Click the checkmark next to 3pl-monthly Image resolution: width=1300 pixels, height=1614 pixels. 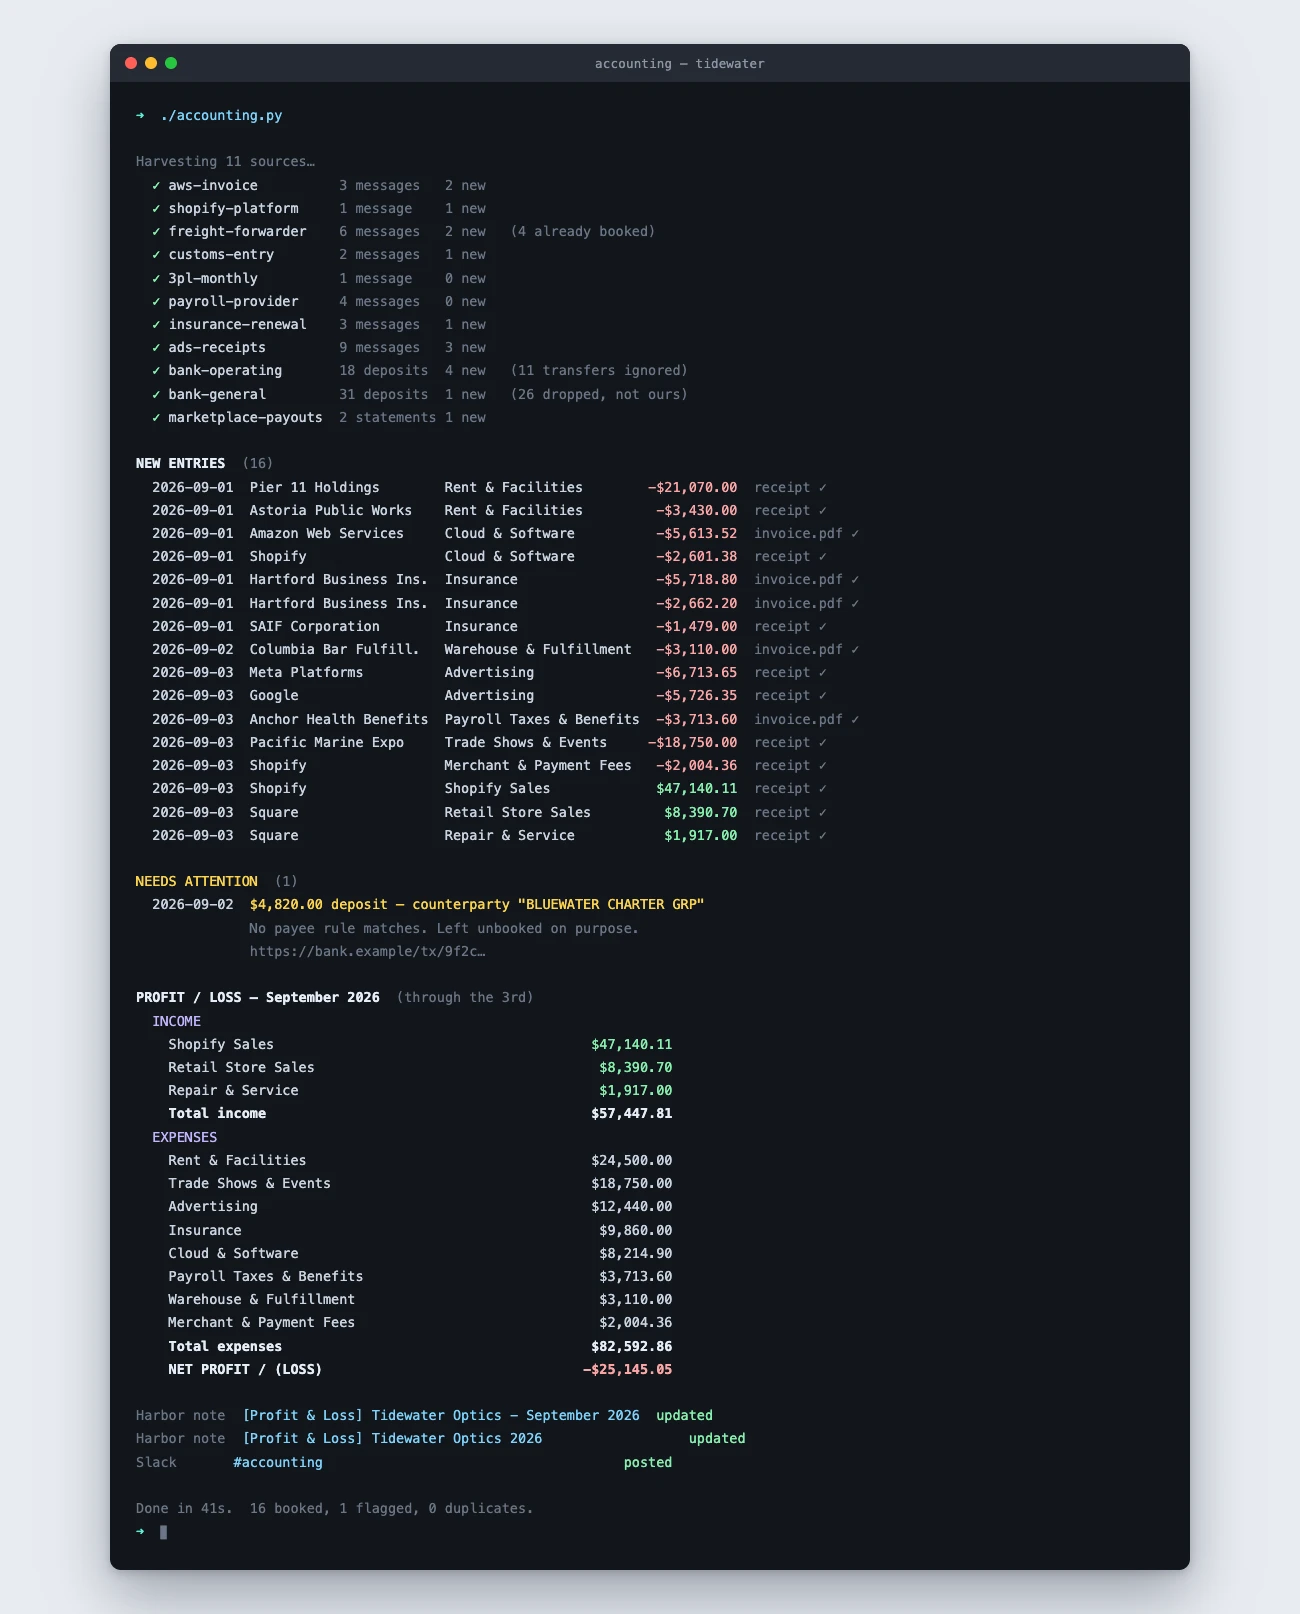pos(156,278)
